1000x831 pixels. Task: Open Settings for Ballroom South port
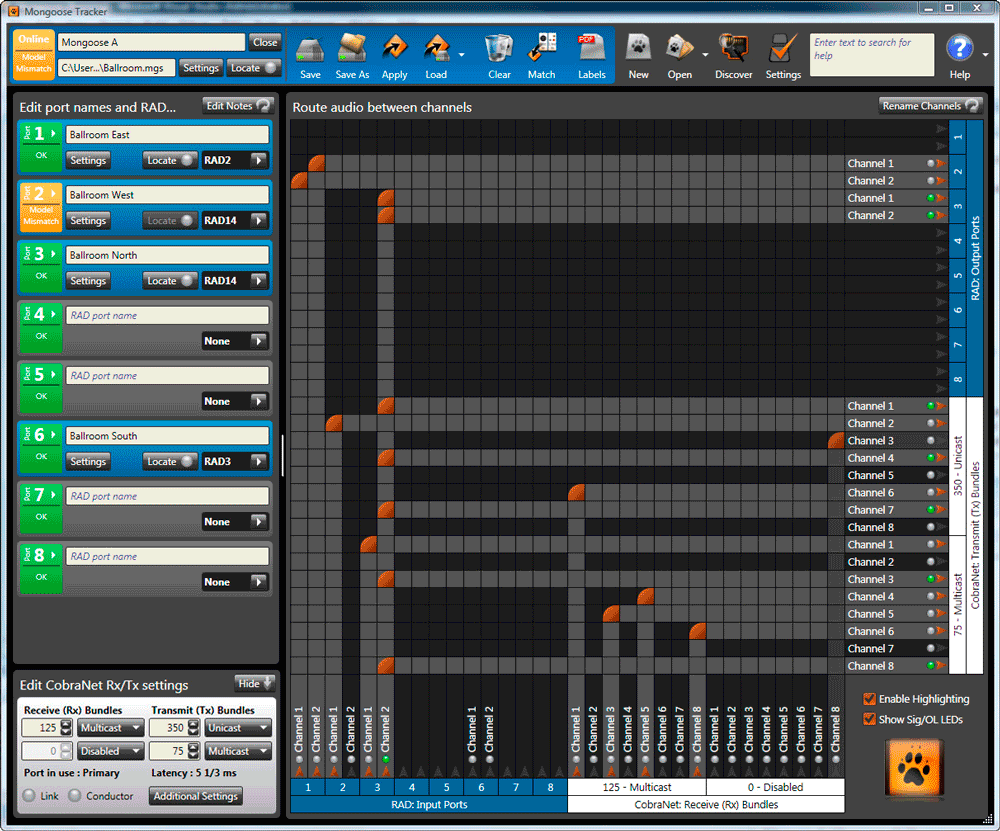pyautogui.click(x=88, y=461)
